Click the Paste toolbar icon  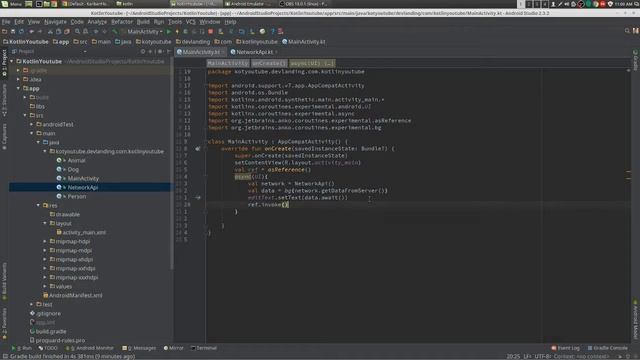click(x=67, y=31)
